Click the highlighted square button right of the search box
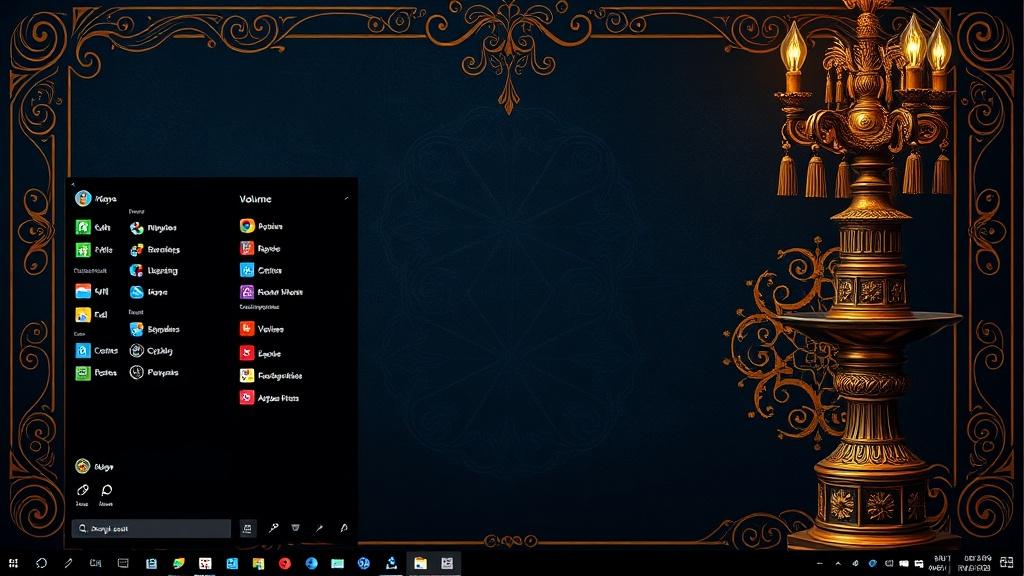The image size is (1024, 576). click(248, 528)
